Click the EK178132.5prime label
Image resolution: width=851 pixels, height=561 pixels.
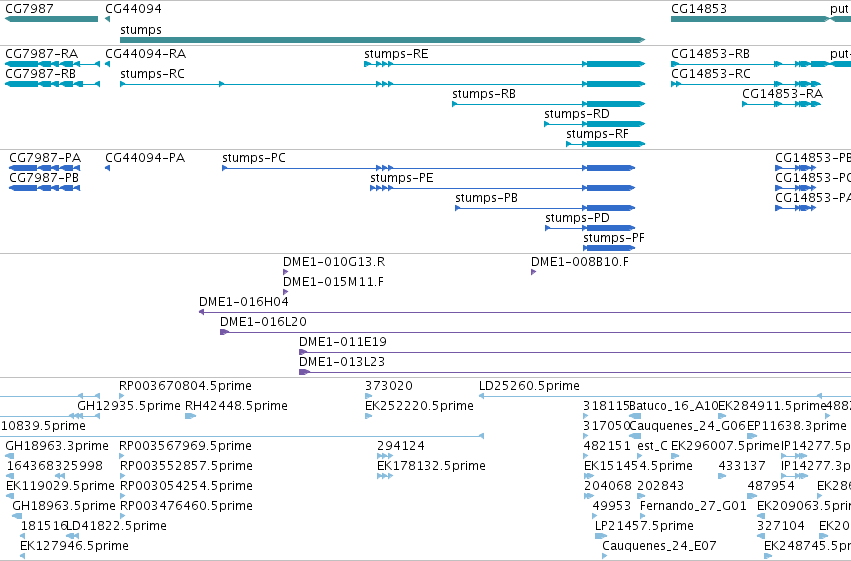(431, 466)
